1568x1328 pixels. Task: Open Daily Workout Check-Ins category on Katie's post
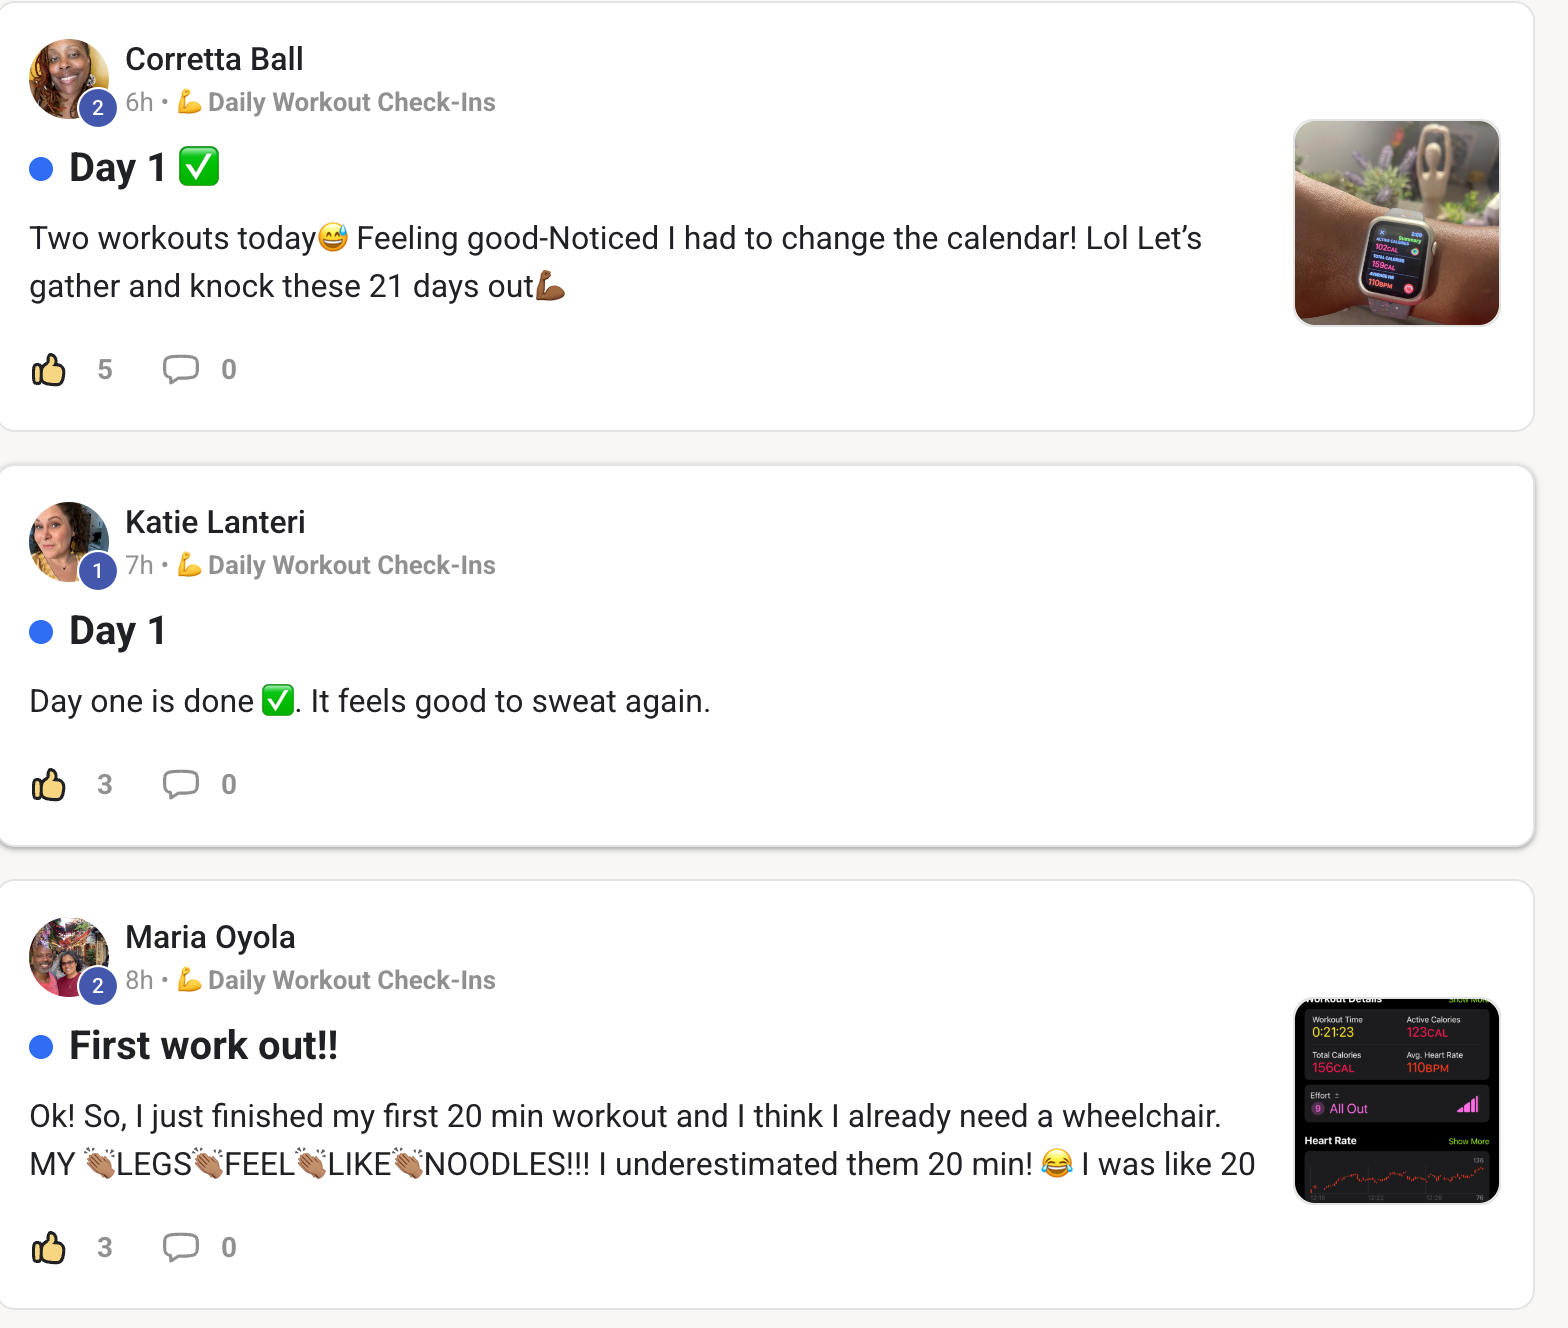click(x=351, y=565)
